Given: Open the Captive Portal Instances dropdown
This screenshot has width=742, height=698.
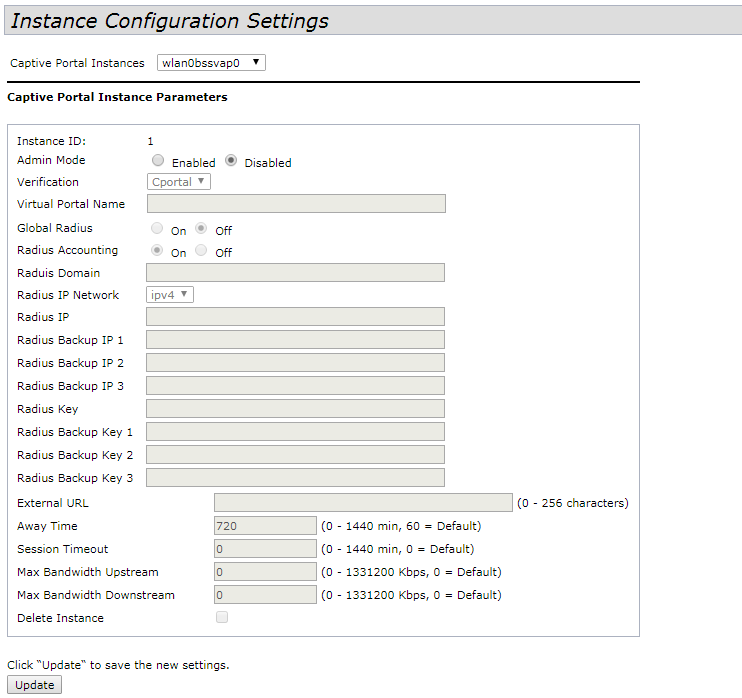Looking at the screenshot, I should [x=211, y=63].
